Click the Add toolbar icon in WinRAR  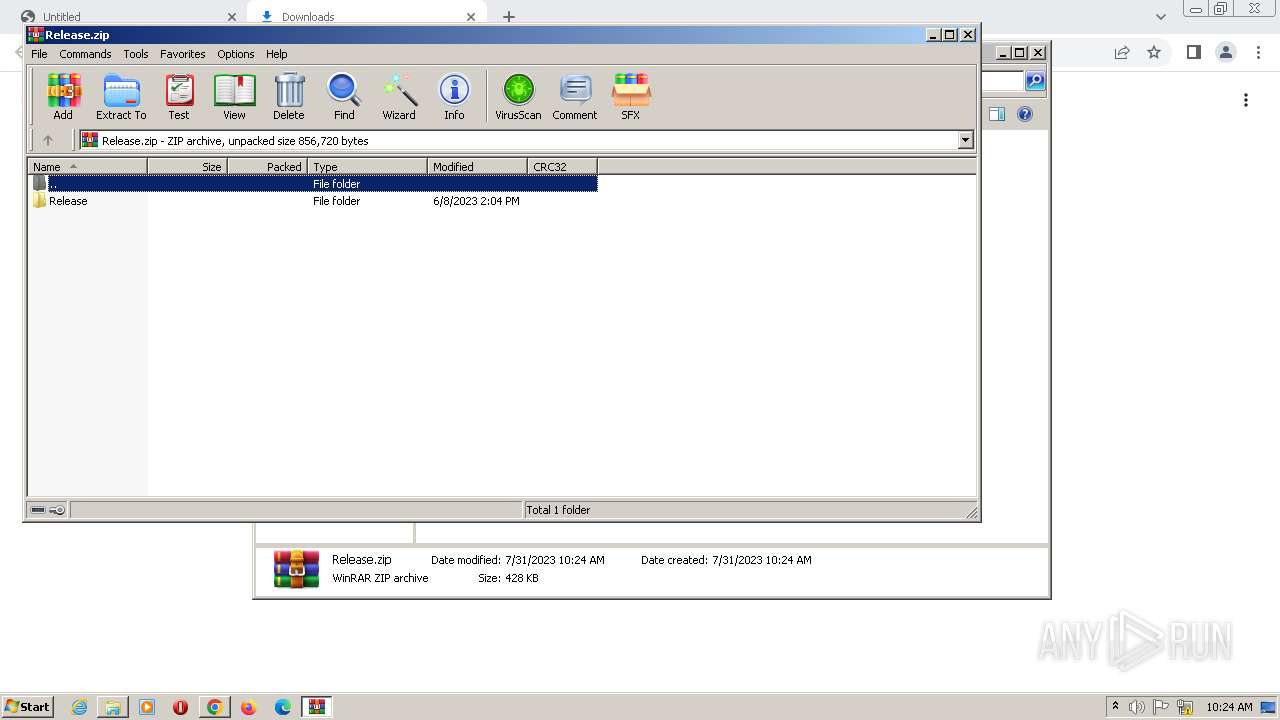pyautogui.click(x=63, y=97)
